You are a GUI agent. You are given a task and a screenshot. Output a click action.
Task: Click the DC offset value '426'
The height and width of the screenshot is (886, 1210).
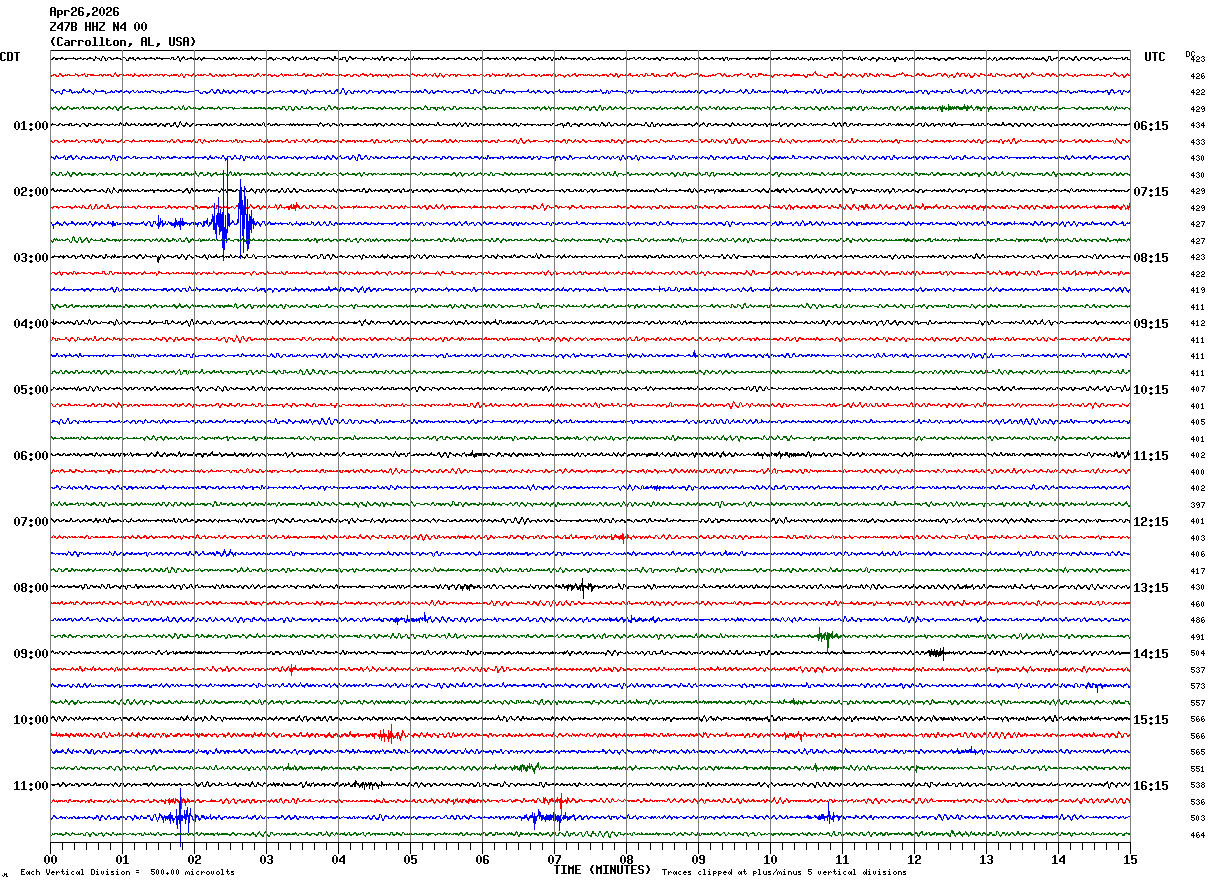tap(1197, 76)
